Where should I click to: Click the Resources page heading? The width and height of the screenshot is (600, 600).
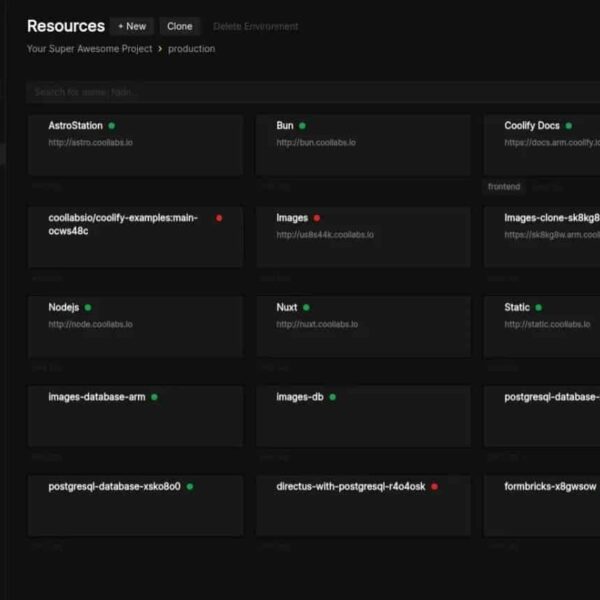[66, 26]
